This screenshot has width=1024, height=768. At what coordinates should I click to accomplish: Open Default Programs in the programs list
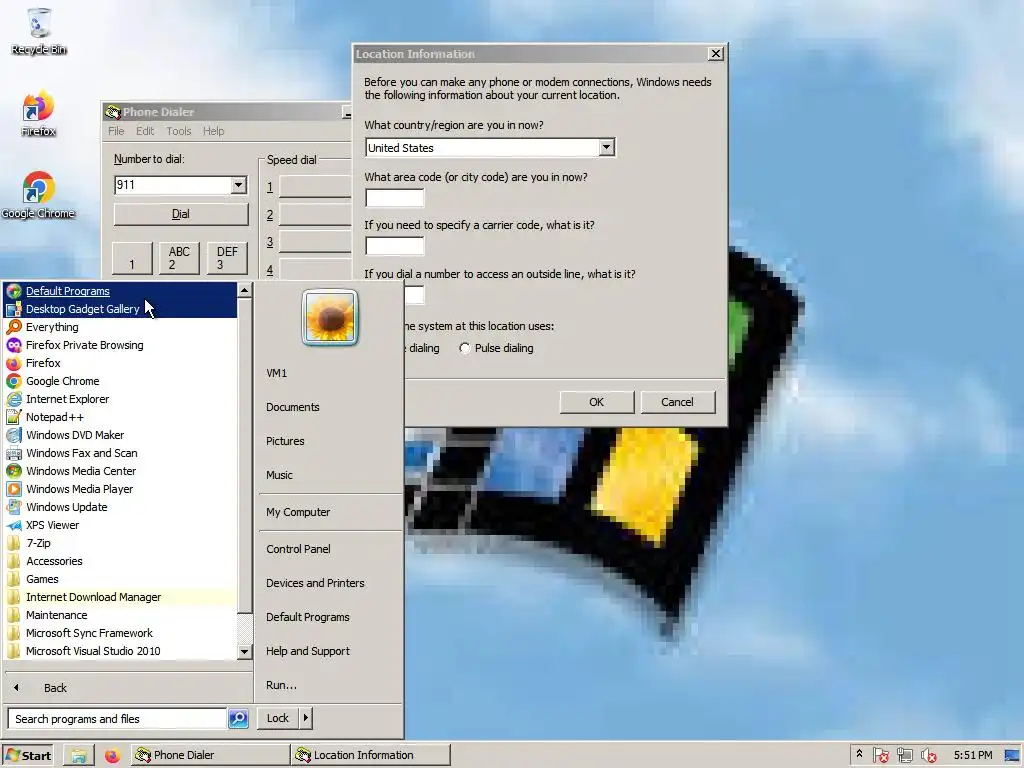coord(120,291)
